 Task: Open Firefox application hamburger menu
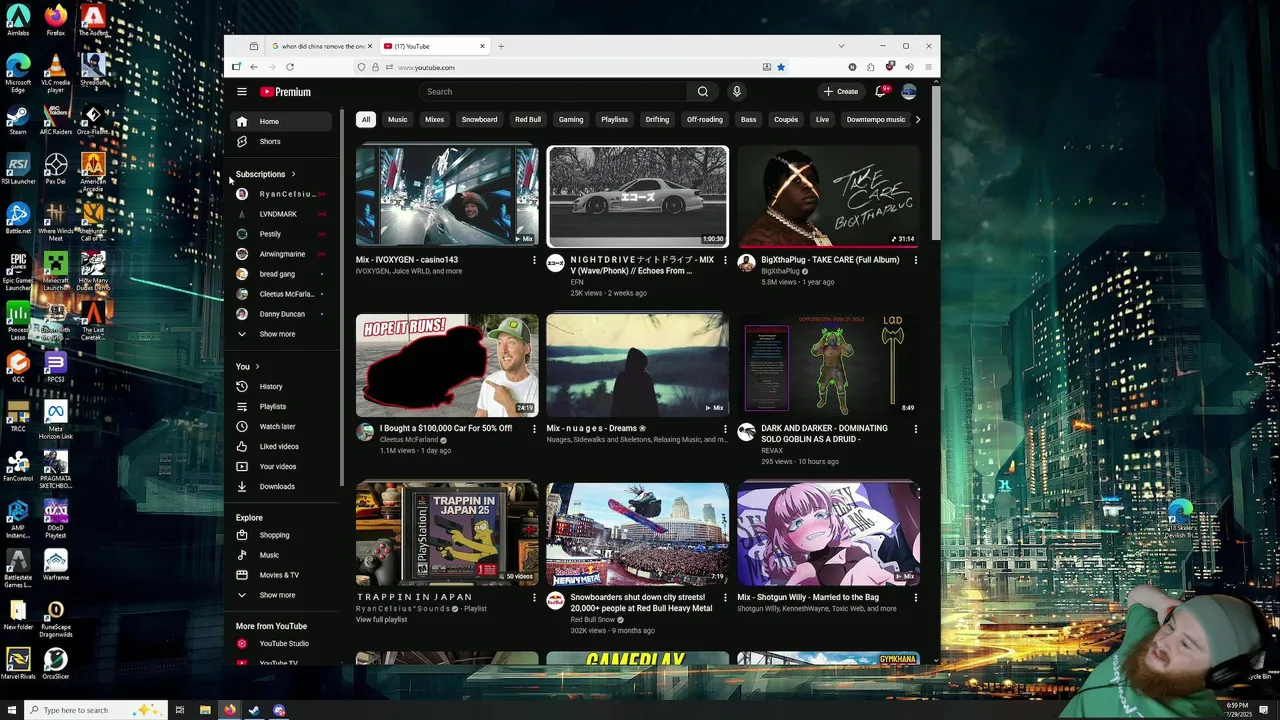(928, 67)
